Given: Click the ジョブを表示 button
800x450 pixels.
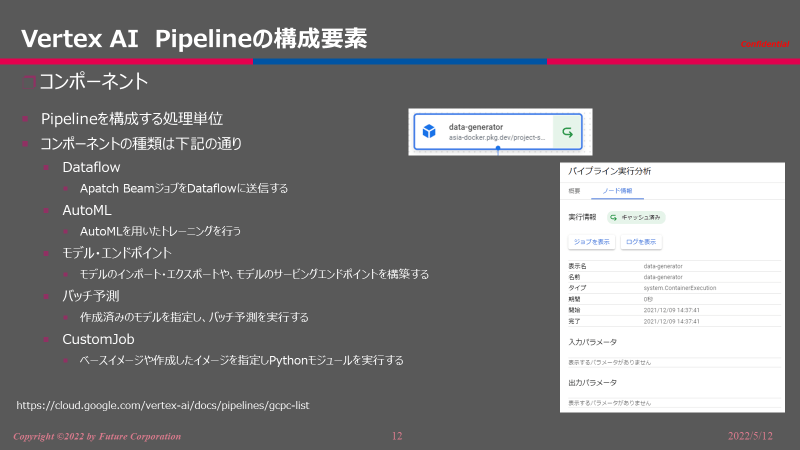Looking at the screenshot, I should pos(591,242).
